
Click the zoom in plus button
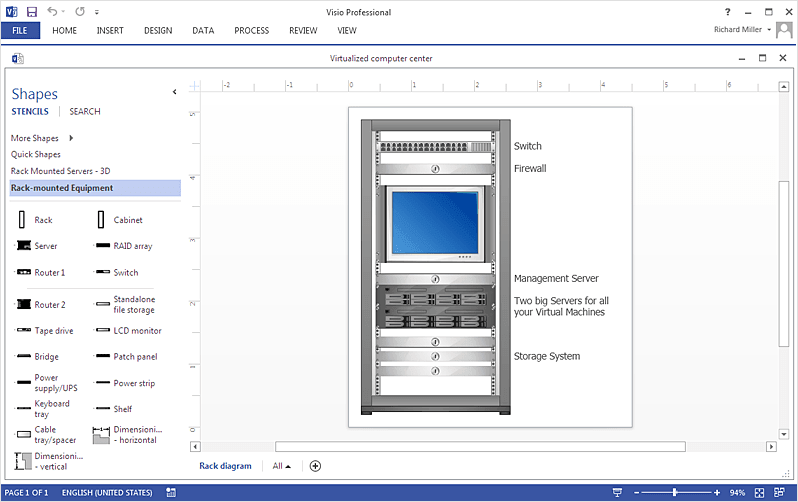717,492
